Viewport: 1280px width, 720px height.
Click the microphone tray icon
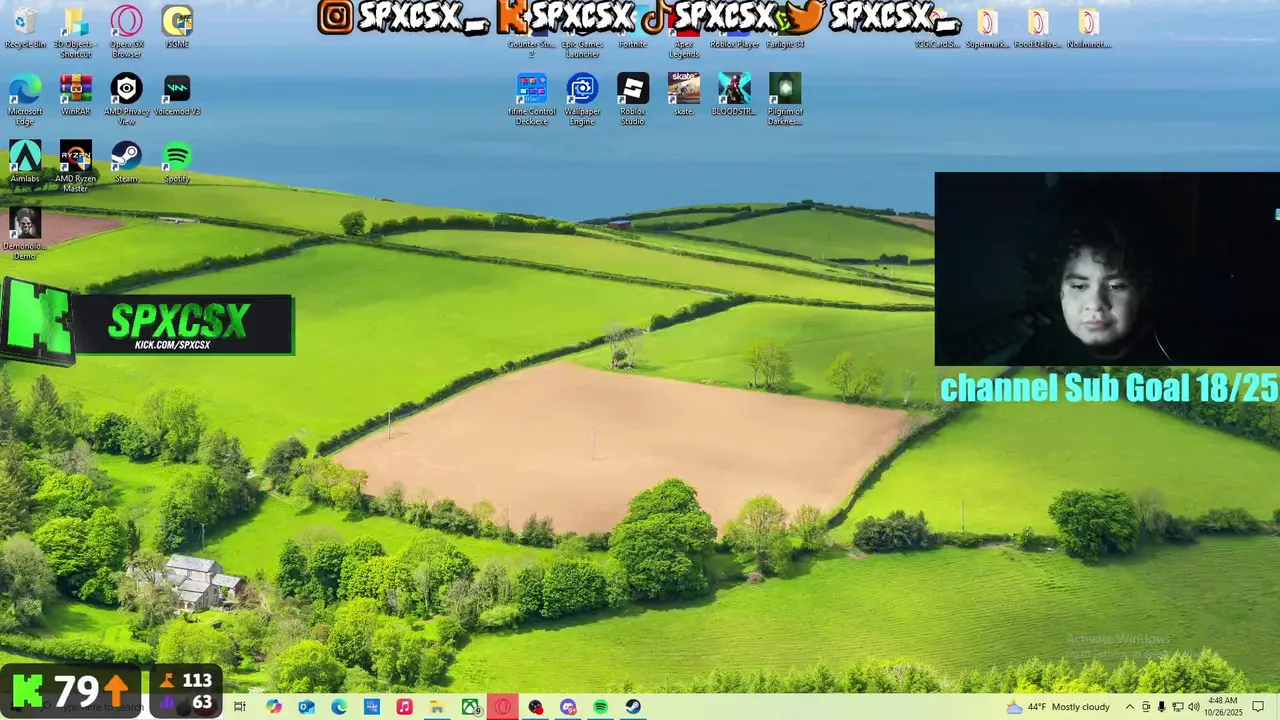click(x=1161, y=707)
